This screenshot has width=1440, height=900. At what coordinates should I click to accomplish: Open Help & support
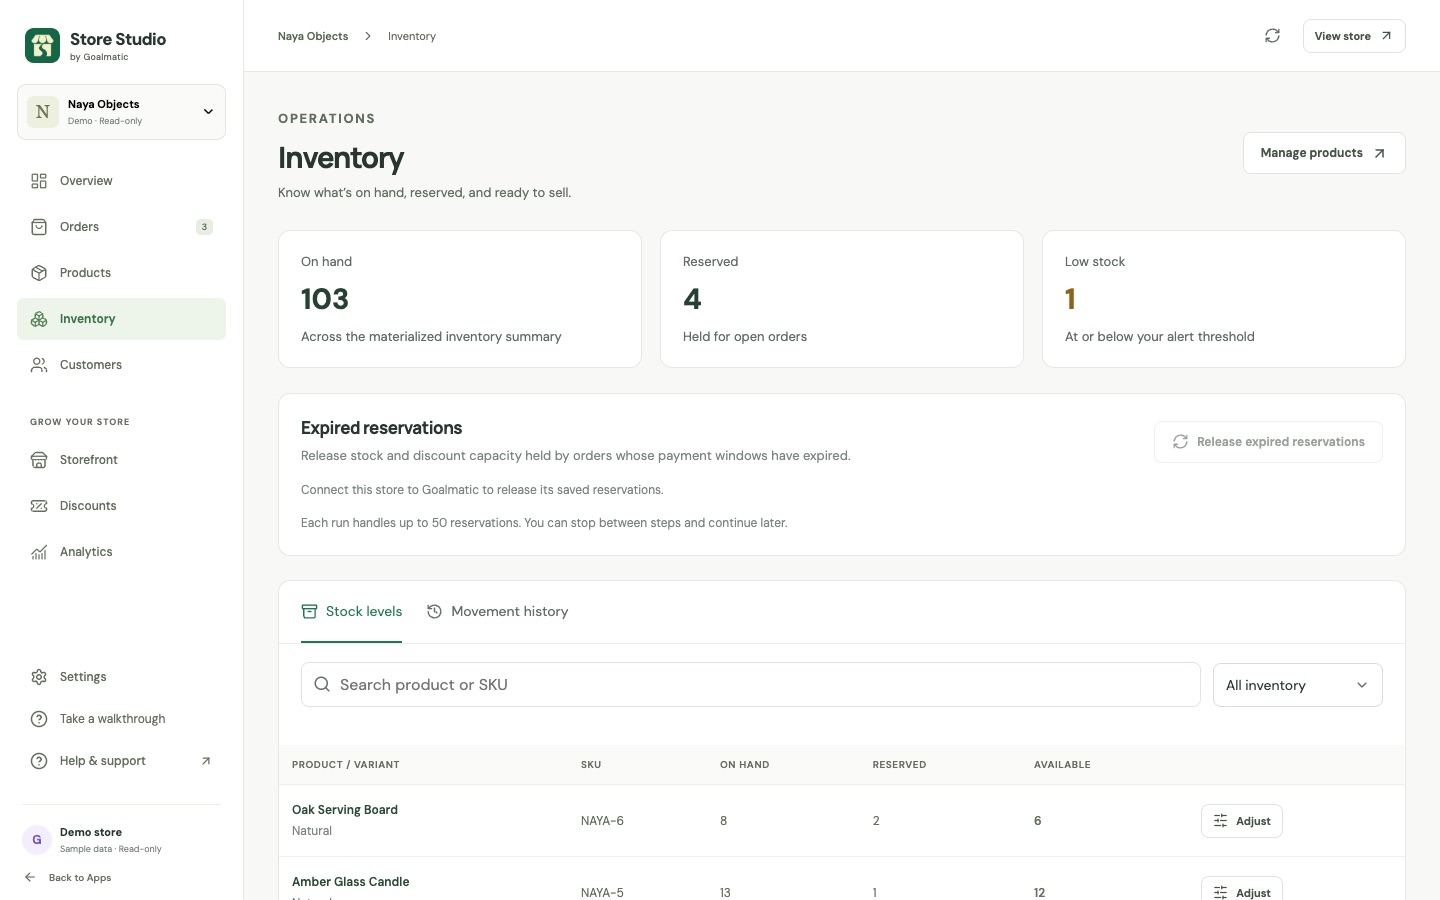click(x=121, y=761)
